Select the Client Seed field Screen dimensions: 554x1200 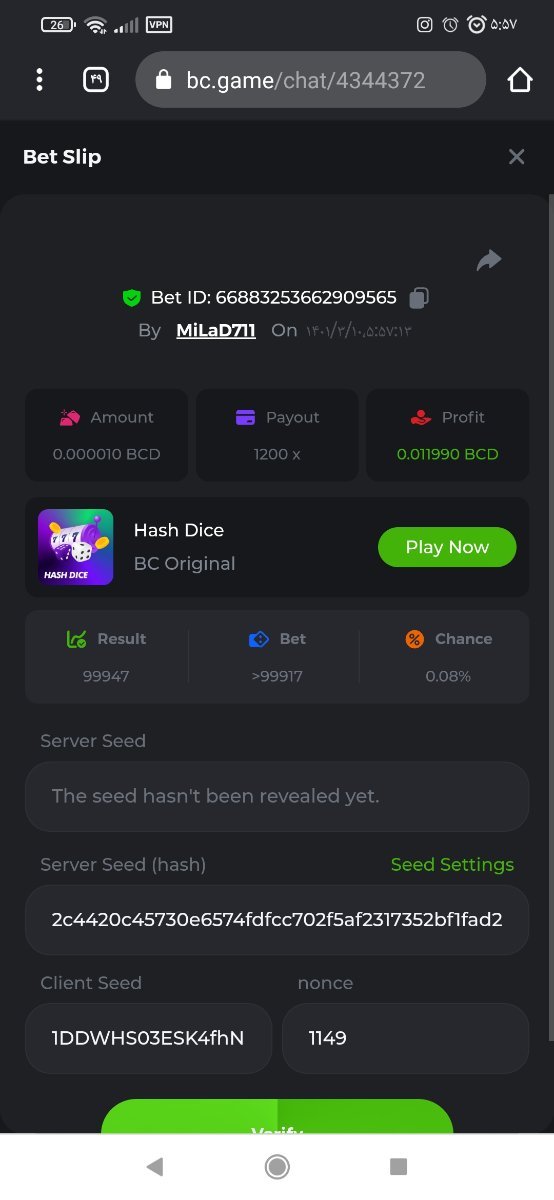(149, 1038)
